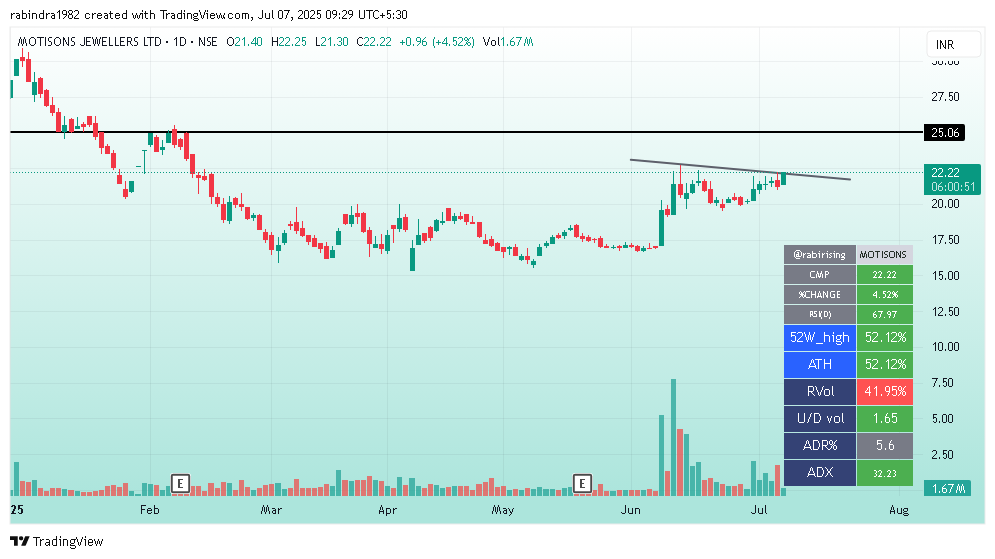Click the 15.00 price axis label

pos(945,276)
